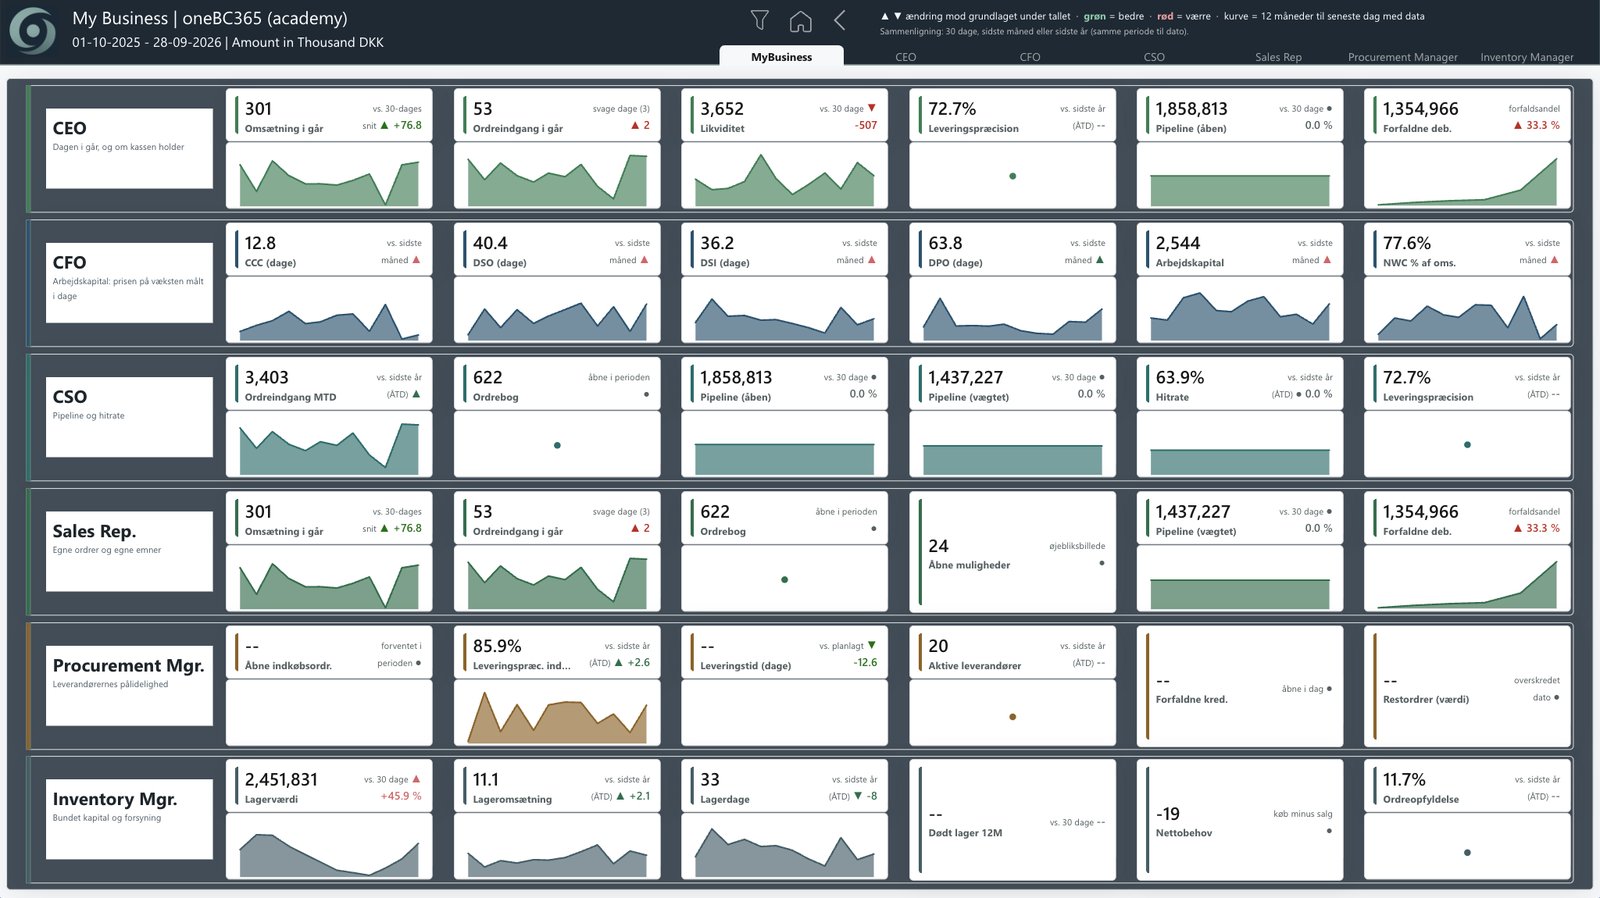Open the filter funnel icon in header
The width and height of the screenshot is (1600, 898).
click(760, 20)
